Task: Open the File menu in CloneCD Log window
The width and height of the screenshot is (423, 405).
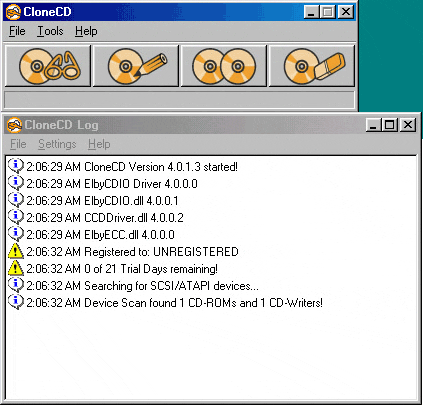Action: tap(18, 144)
